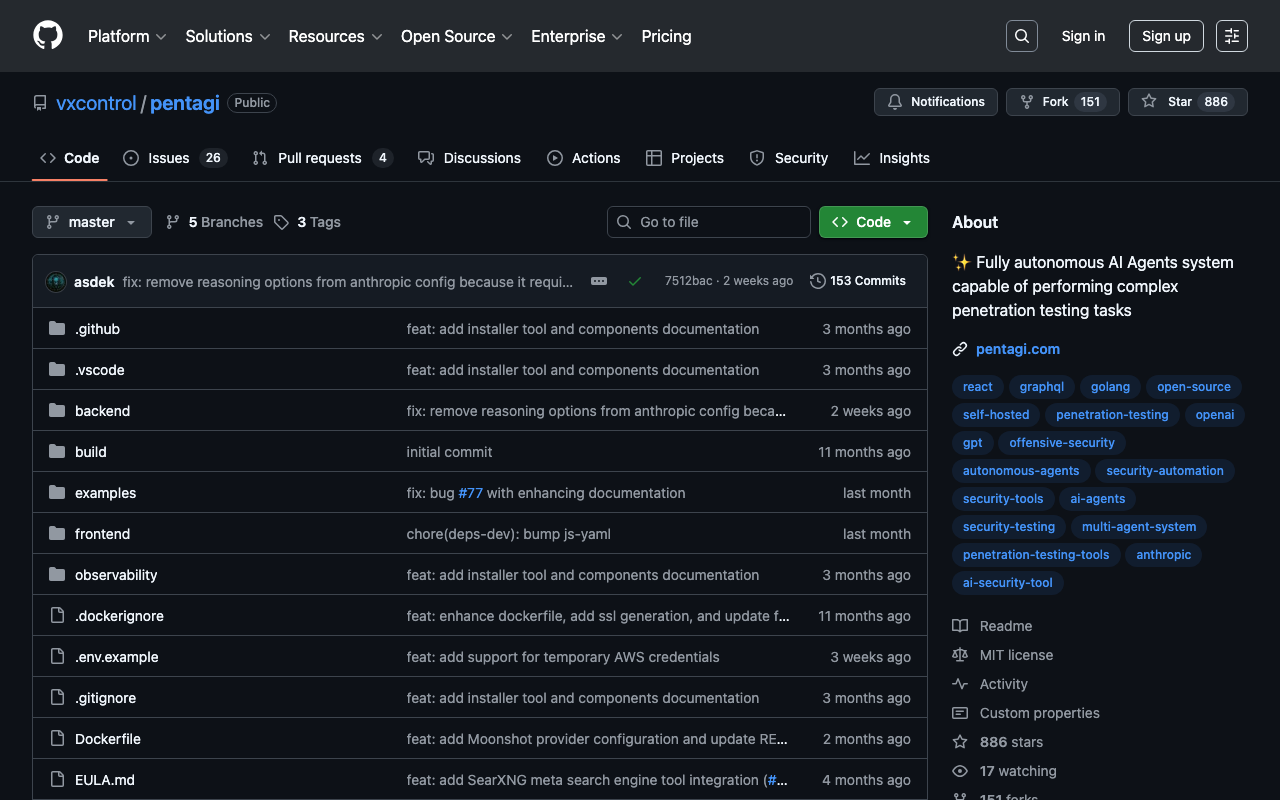
Task: Click the commit status green checkmark
Action: coord(634,281)
